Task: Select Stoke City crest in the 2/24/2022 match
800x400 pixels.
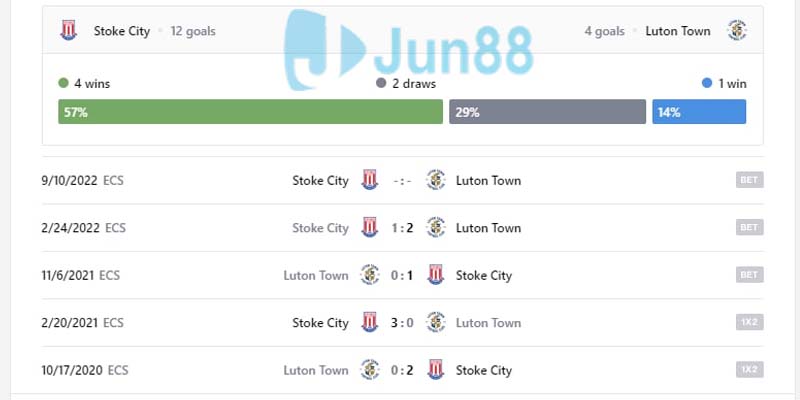Action: pyautogui.click(x=370, y=228)
